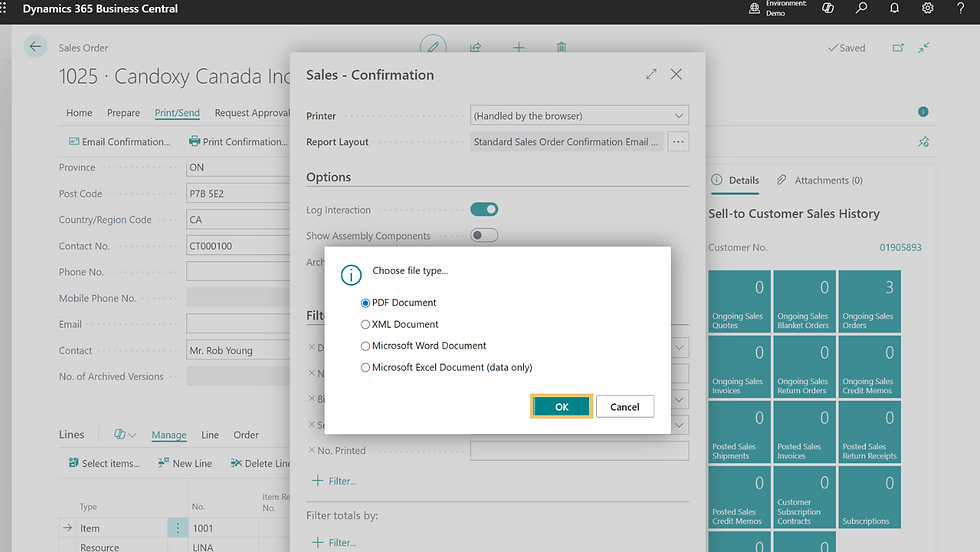
Task: Expand the Sales - Confirmation dialog
Action: pyautogui.click(x=651, y=74)
